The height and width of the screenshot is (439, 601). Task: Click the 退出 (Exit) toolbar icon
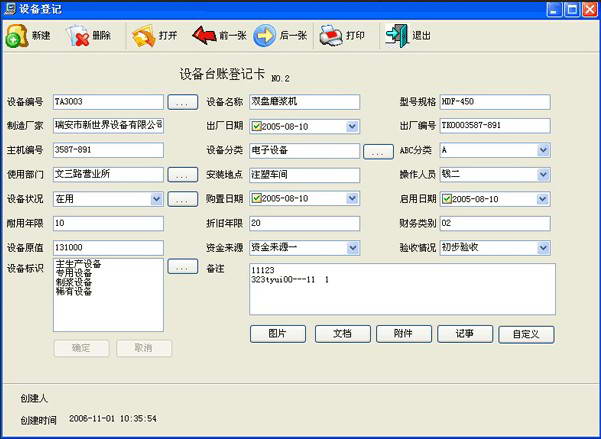pyautogui.click(x=397, y=36)
